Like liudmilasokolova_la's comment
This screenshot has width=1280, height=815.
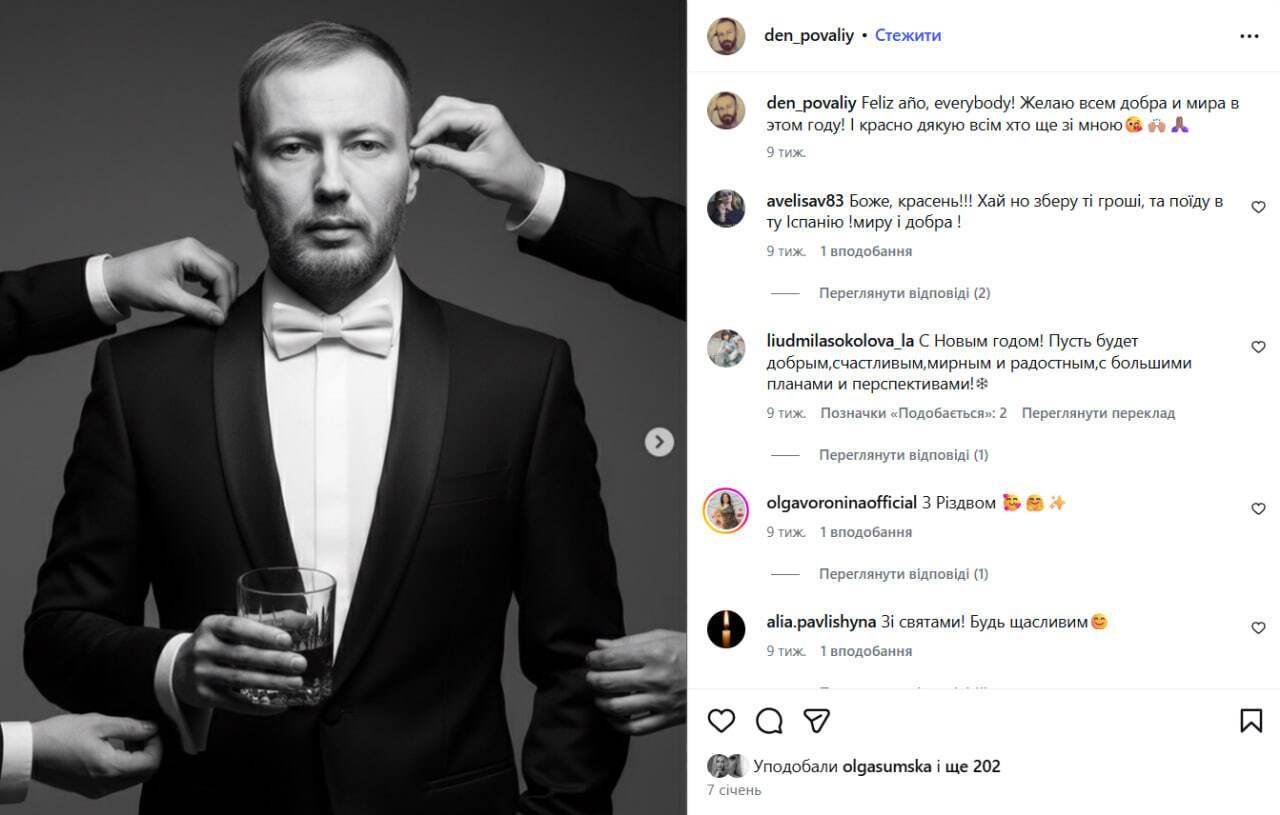tap(1258, 347)
